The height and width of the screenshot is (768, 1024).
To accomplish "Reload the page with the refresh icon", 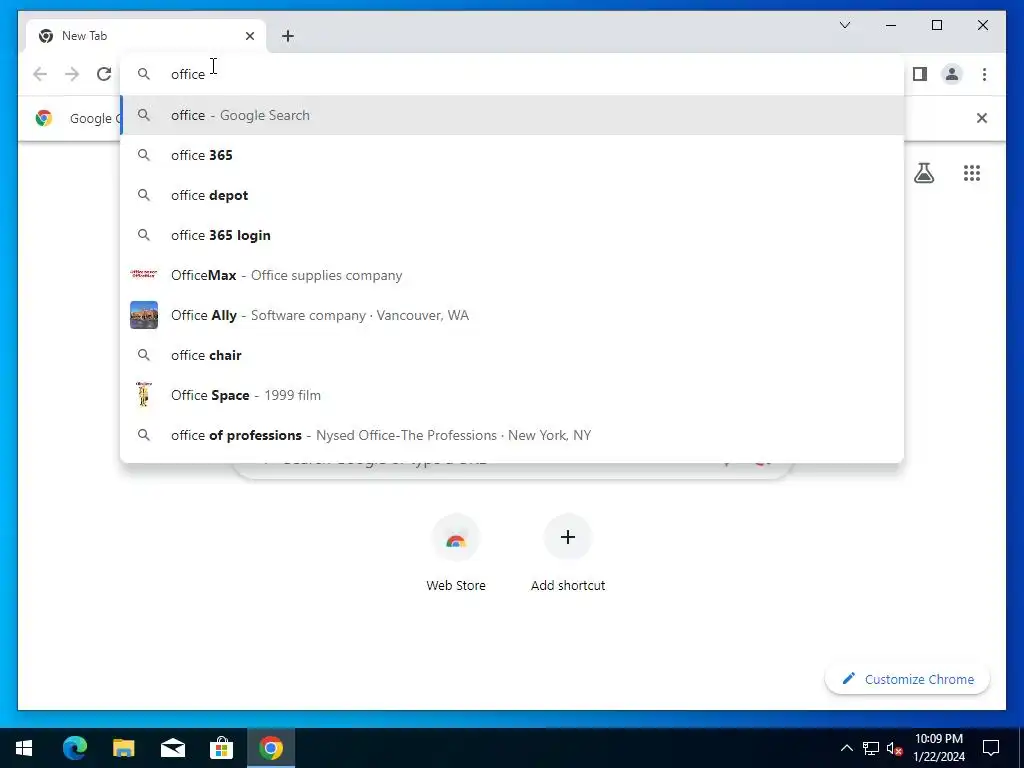I will click(104, 74).
